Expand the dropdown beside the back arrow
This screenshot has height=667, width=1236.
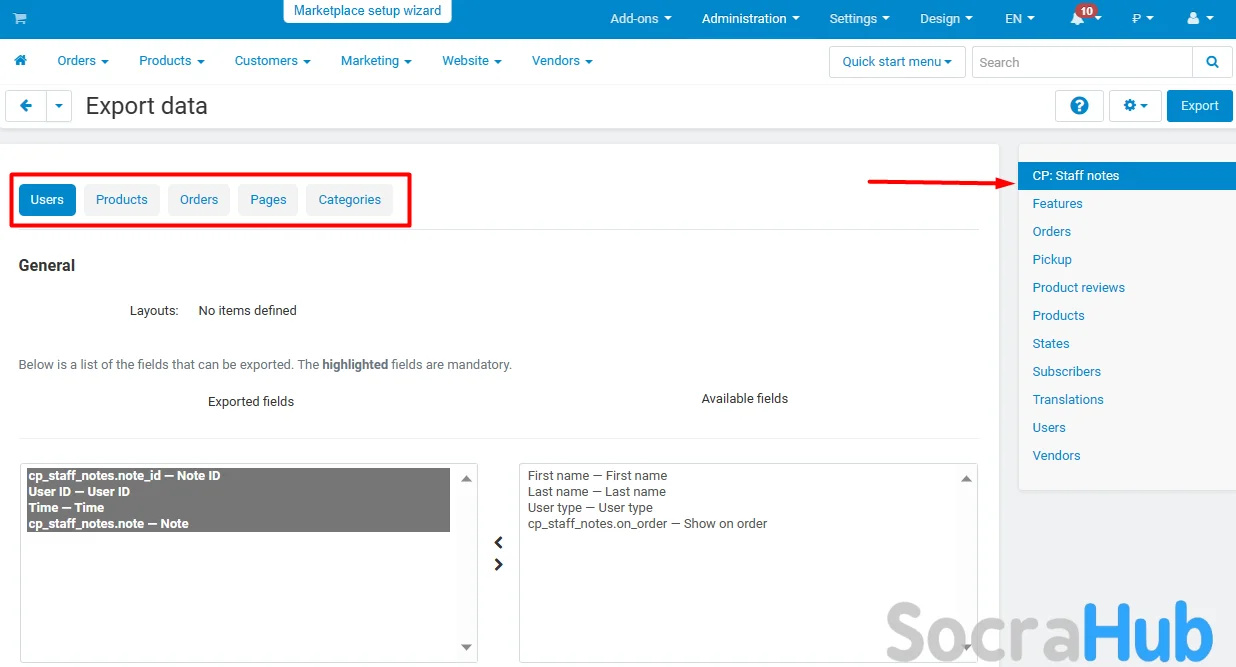click(x=59, y=105)
